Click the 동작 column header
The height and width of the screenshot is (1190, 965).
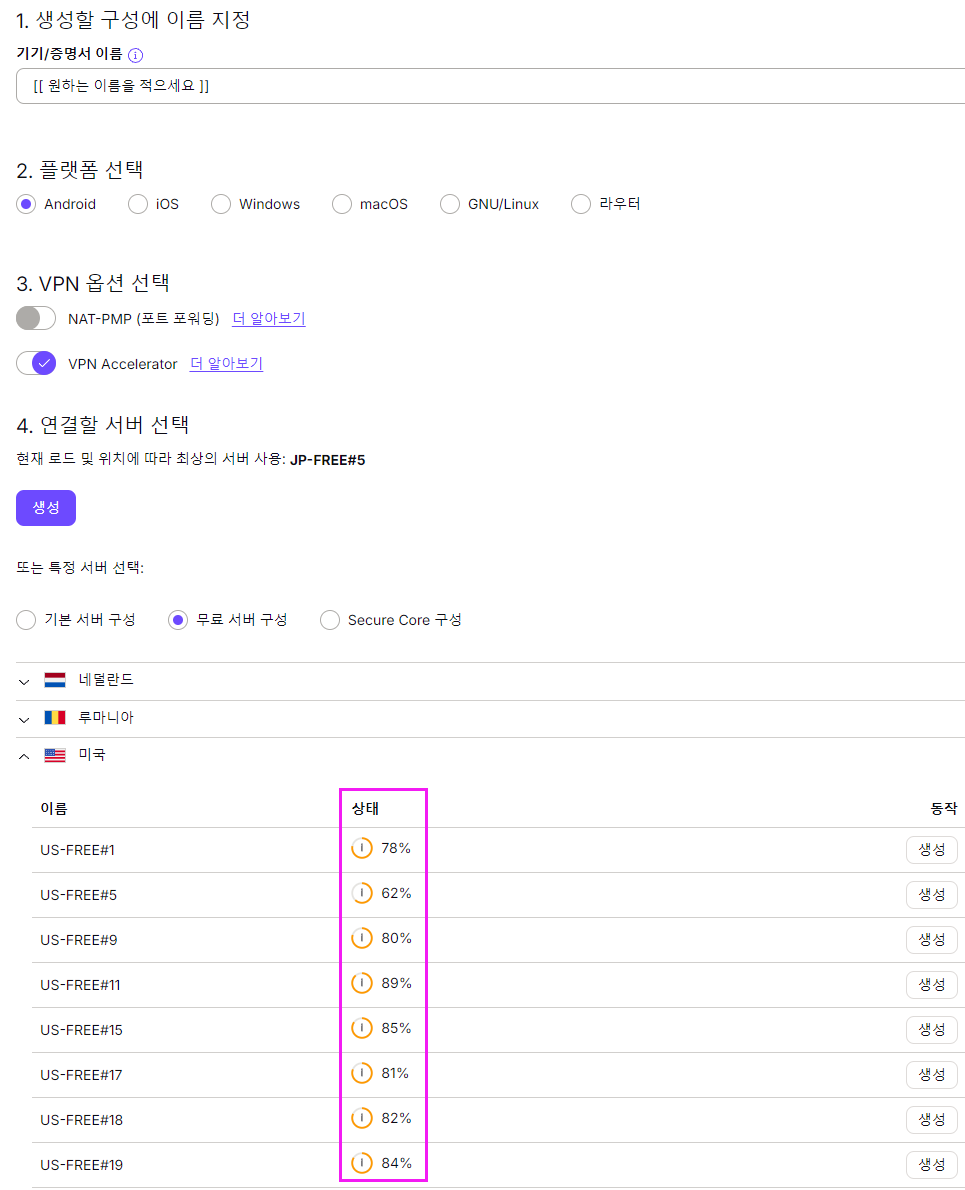coord(944,809)
